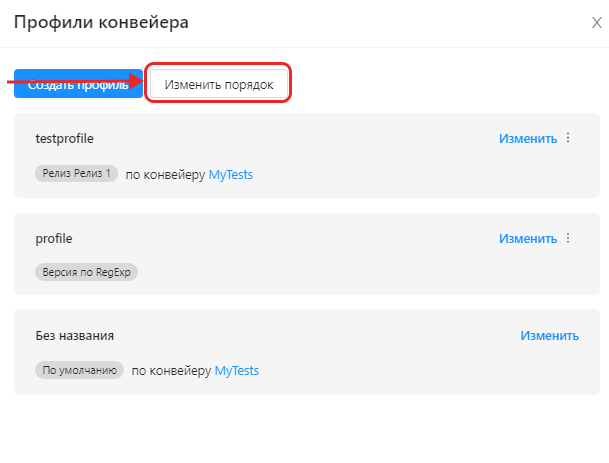Open MyTests link in the default profile
The image size is (609, 463).
(236, 371)
